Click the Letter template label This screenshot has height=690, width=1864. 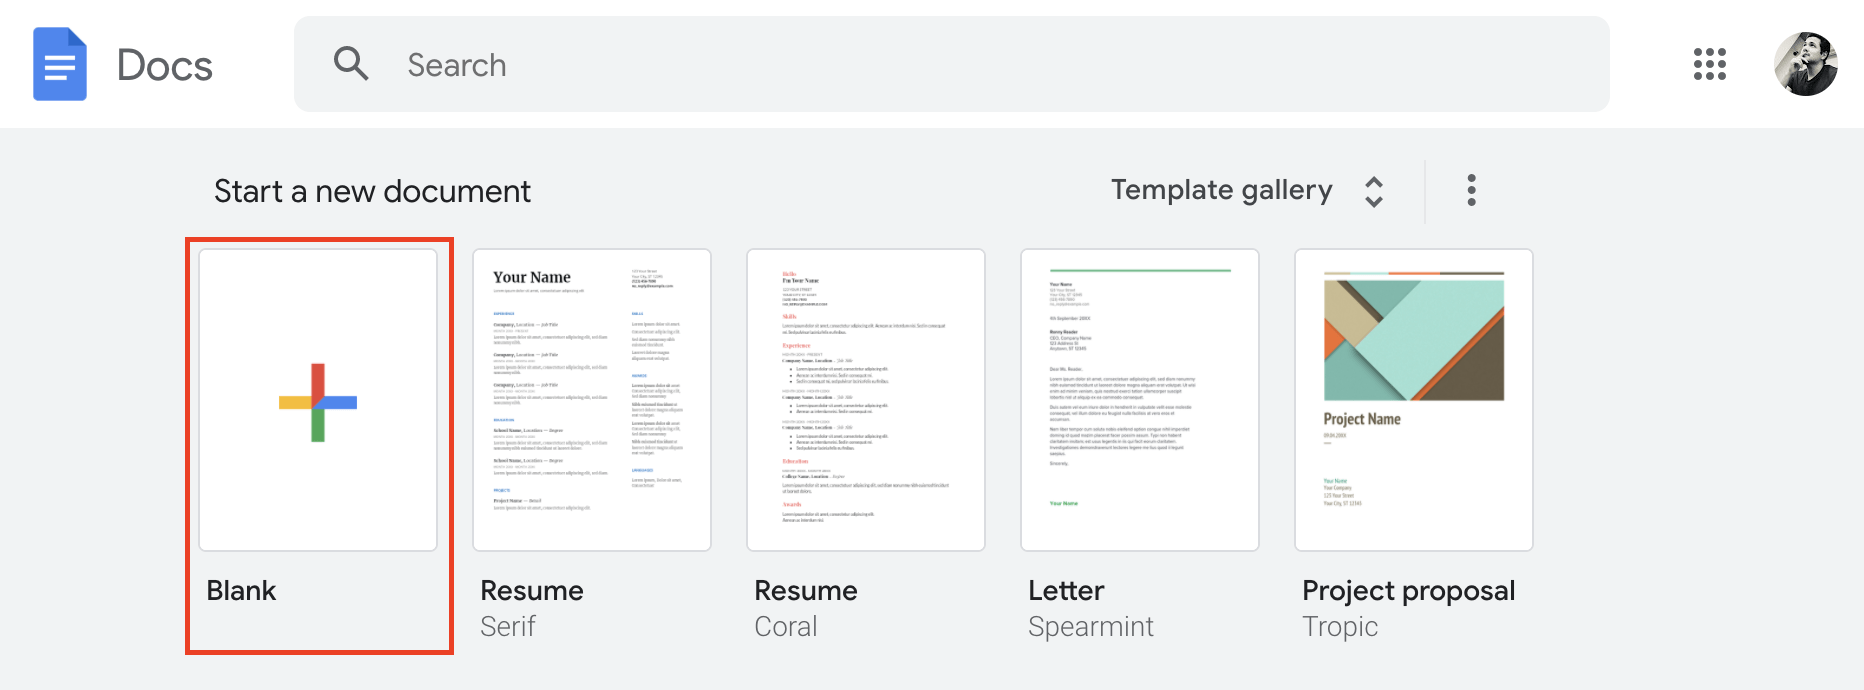(1066, 591)
